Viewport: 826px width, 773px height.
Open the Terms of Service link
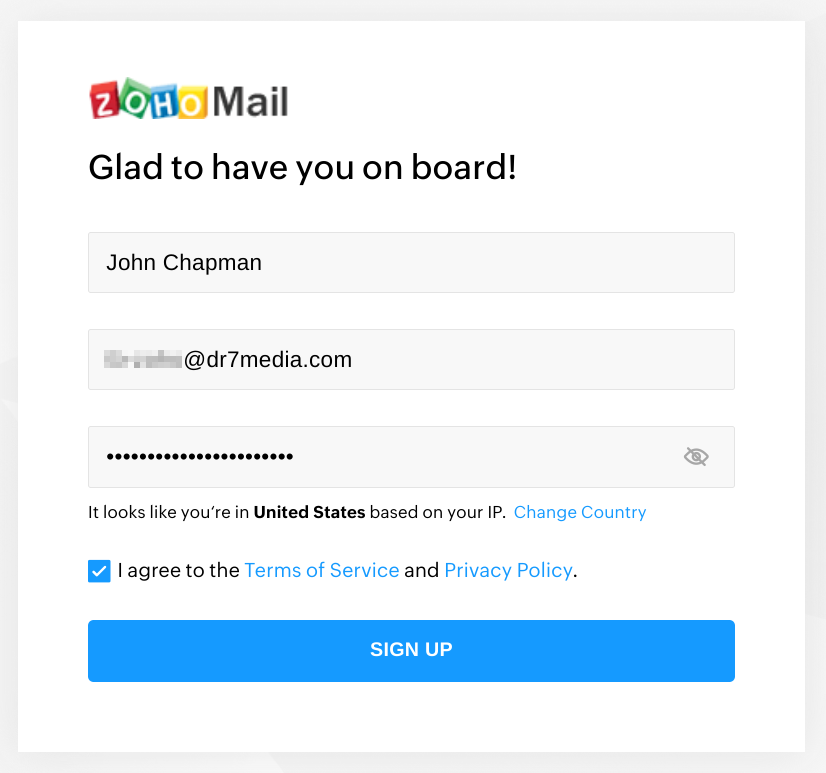click(322, 571)
